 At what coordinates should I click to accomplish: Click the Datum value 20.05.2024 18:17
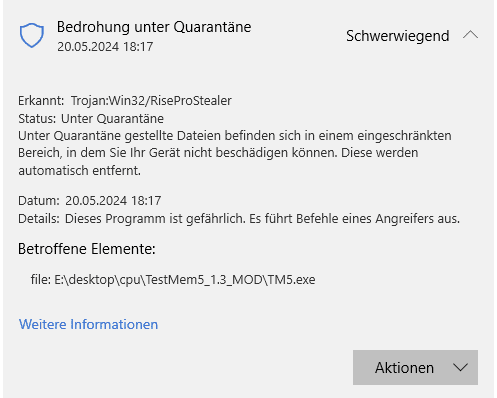(x=113, y=201)
